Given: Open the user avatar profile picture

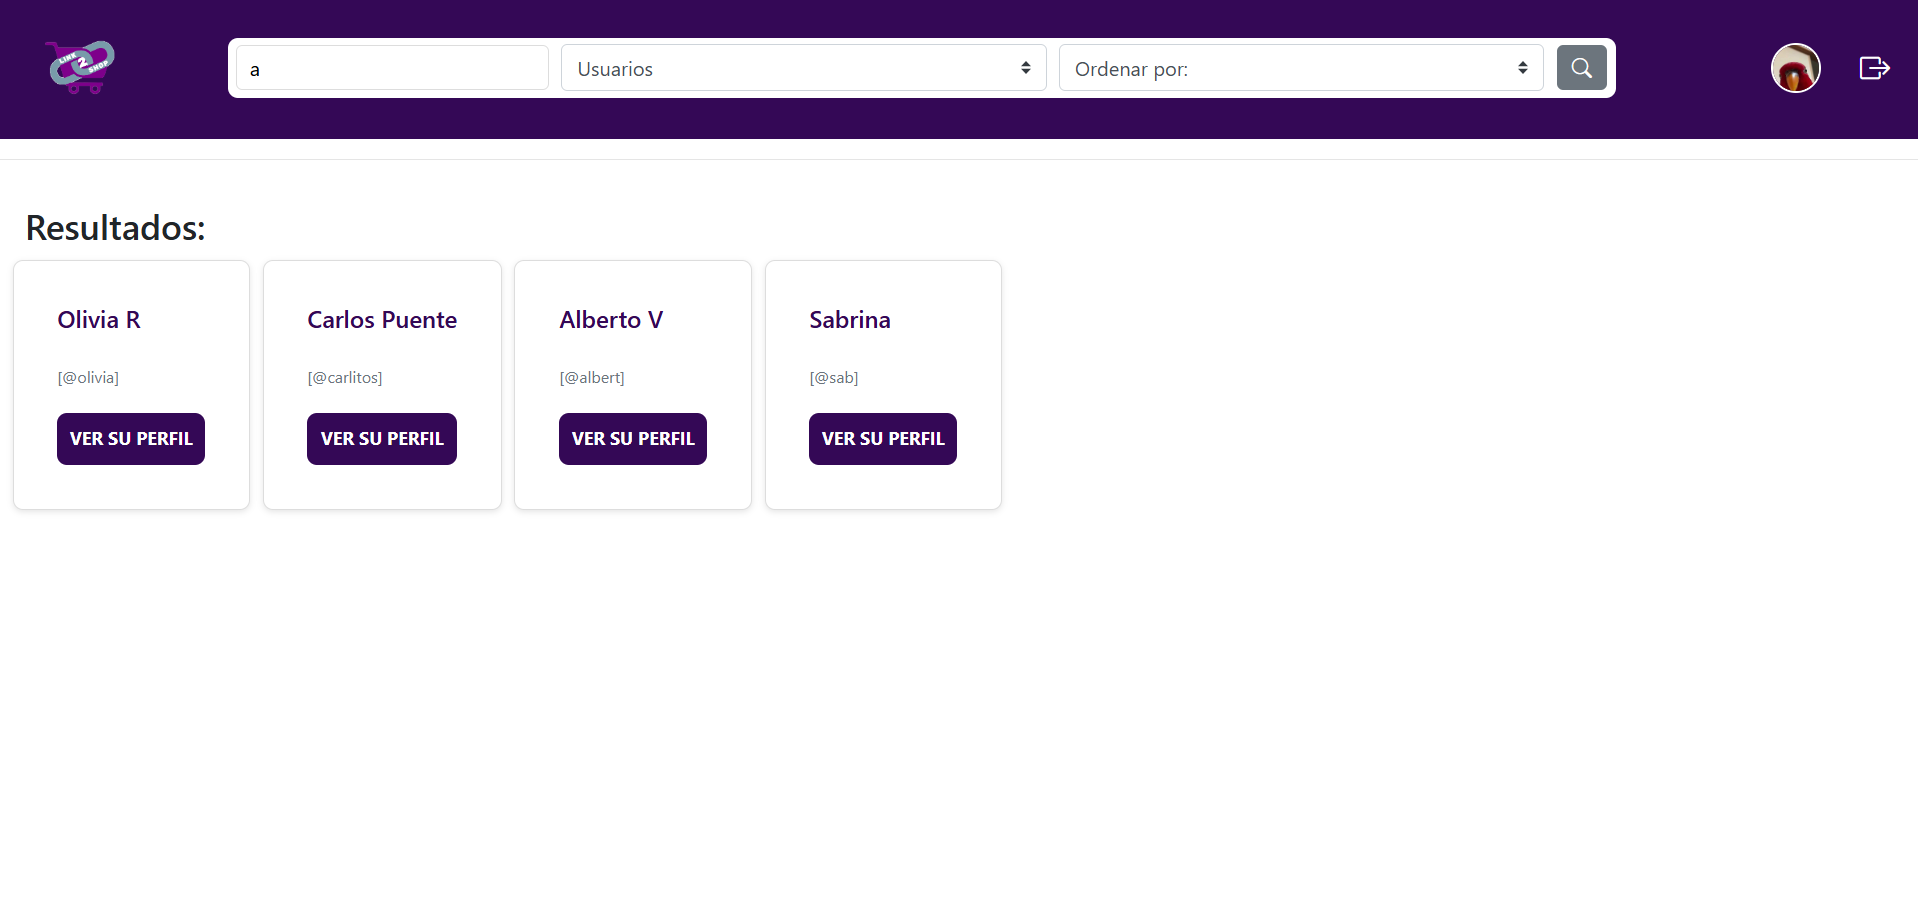Looking at the screenshot, I should pos(1795,68).
